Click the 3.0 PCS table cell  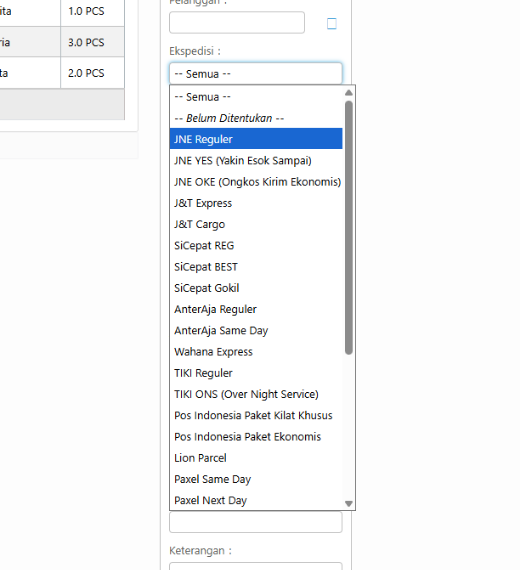click(x=92, y=42)
